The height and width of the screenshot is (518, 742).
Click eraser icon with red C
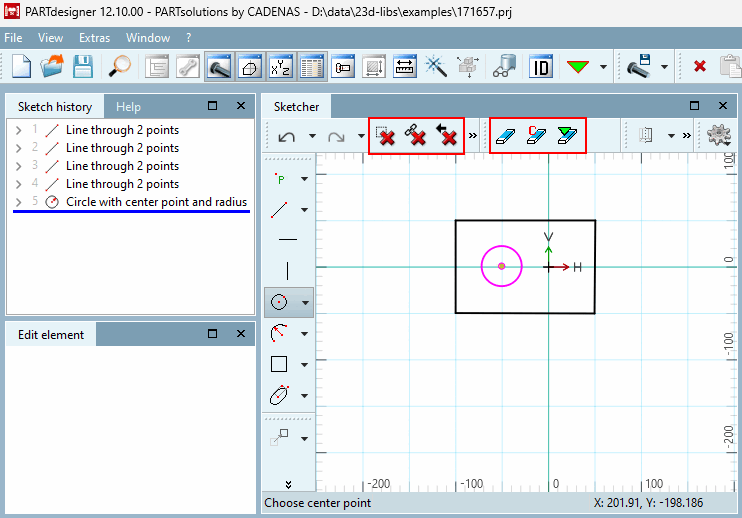click(x=537, y=135)
